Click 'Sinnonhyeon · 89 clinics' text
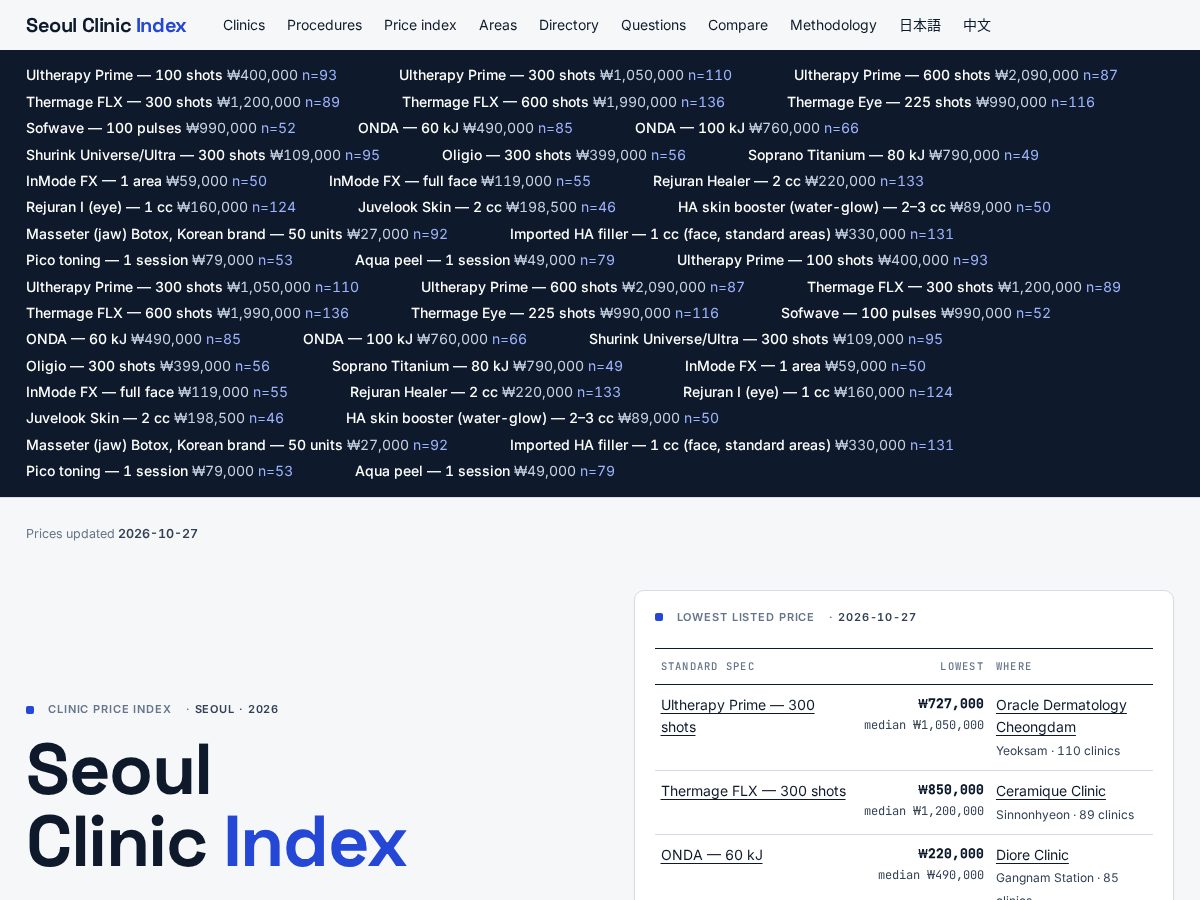Viewport: 1200px width, 900px height. click(1065, 815)
